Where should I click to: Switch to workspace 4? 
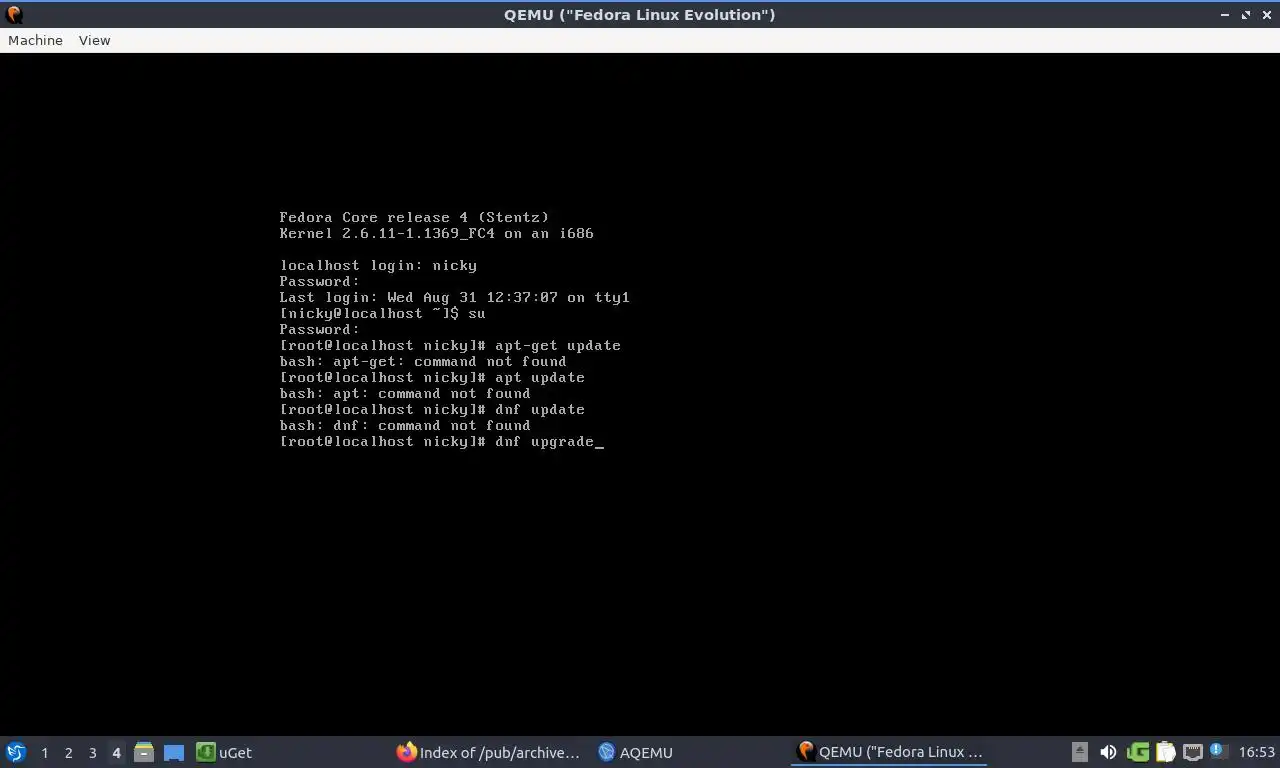click(116, 752)
